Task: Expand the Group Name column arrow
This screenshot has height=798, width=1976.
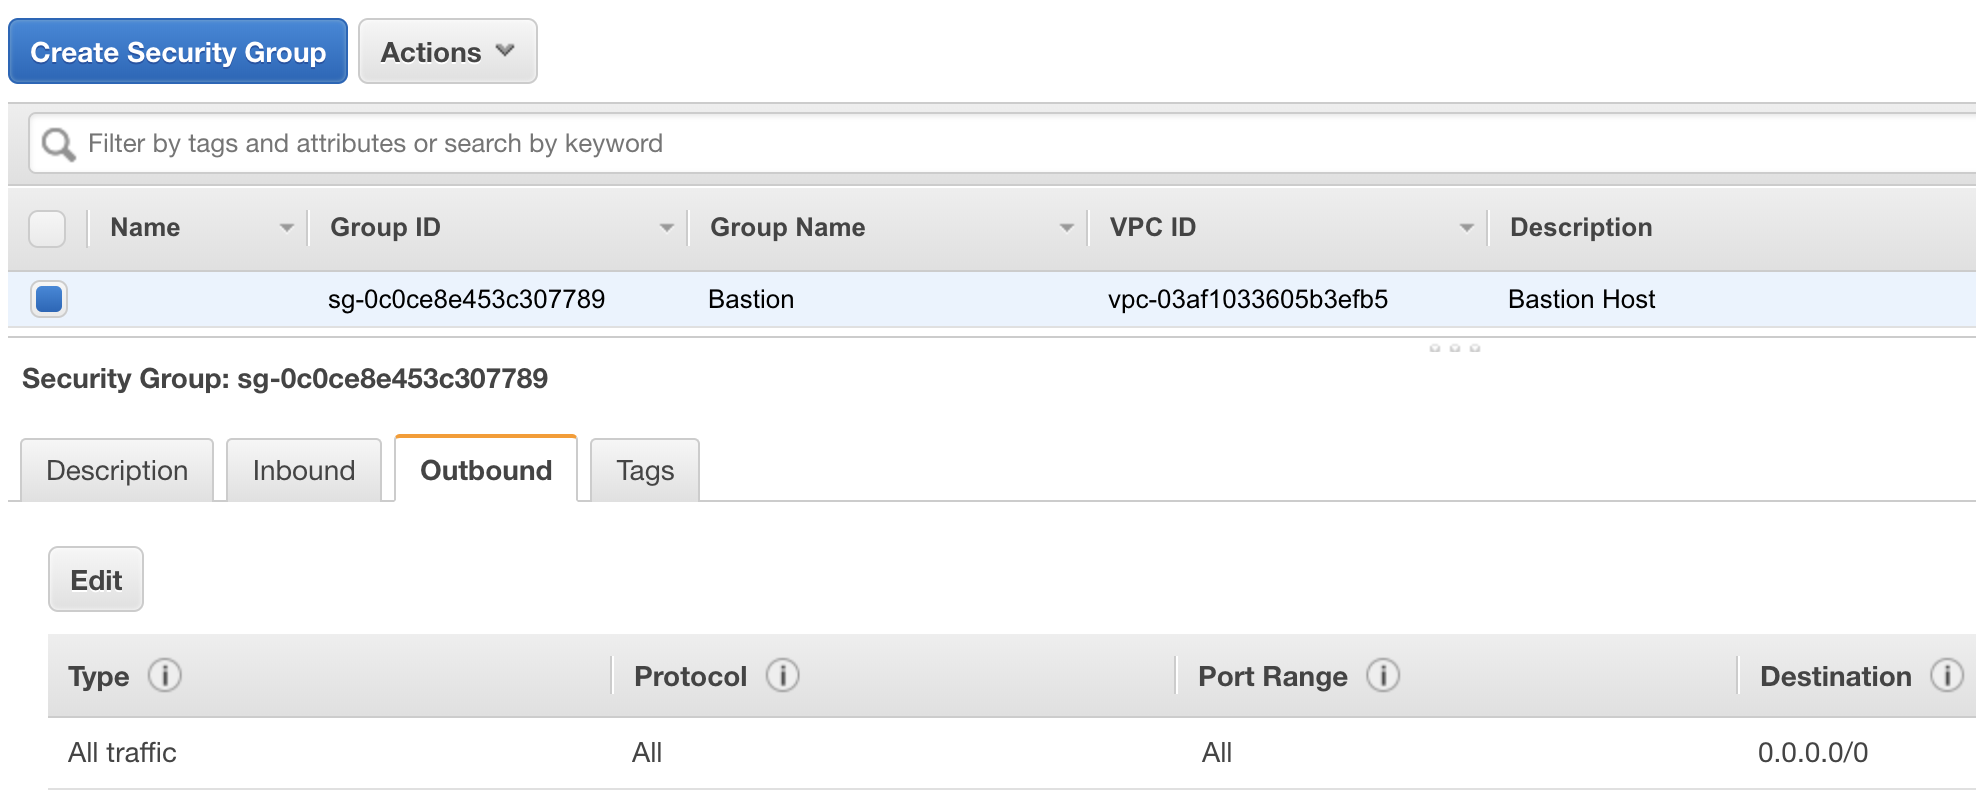Action: point(1067,228)
